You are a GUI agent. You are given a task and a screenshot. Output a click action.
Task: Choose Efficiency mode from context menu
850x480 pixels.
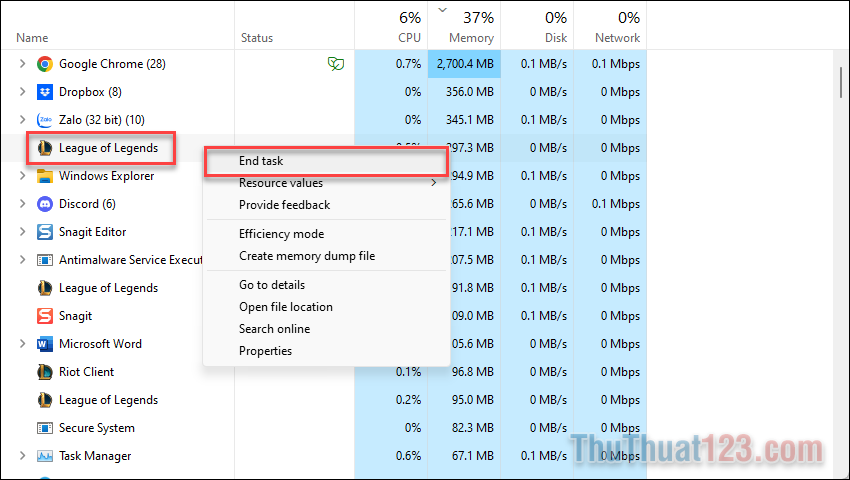[326, 234]
